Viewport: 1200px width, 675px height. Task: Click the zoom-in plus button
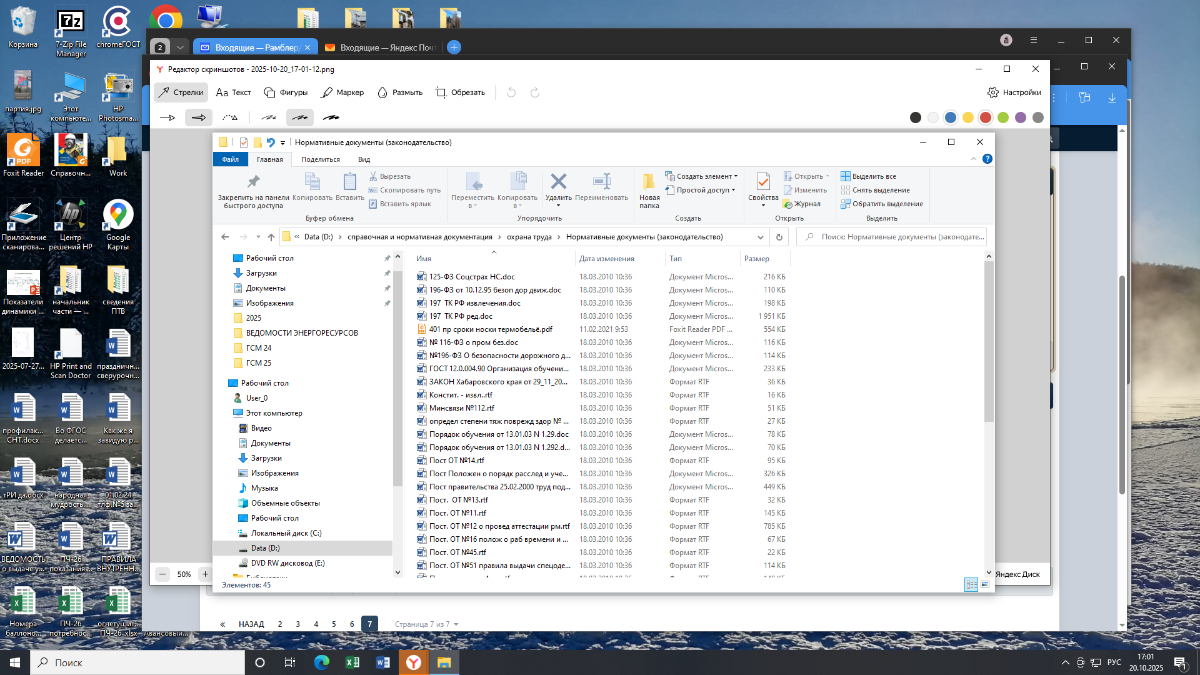tap(204, 574)
